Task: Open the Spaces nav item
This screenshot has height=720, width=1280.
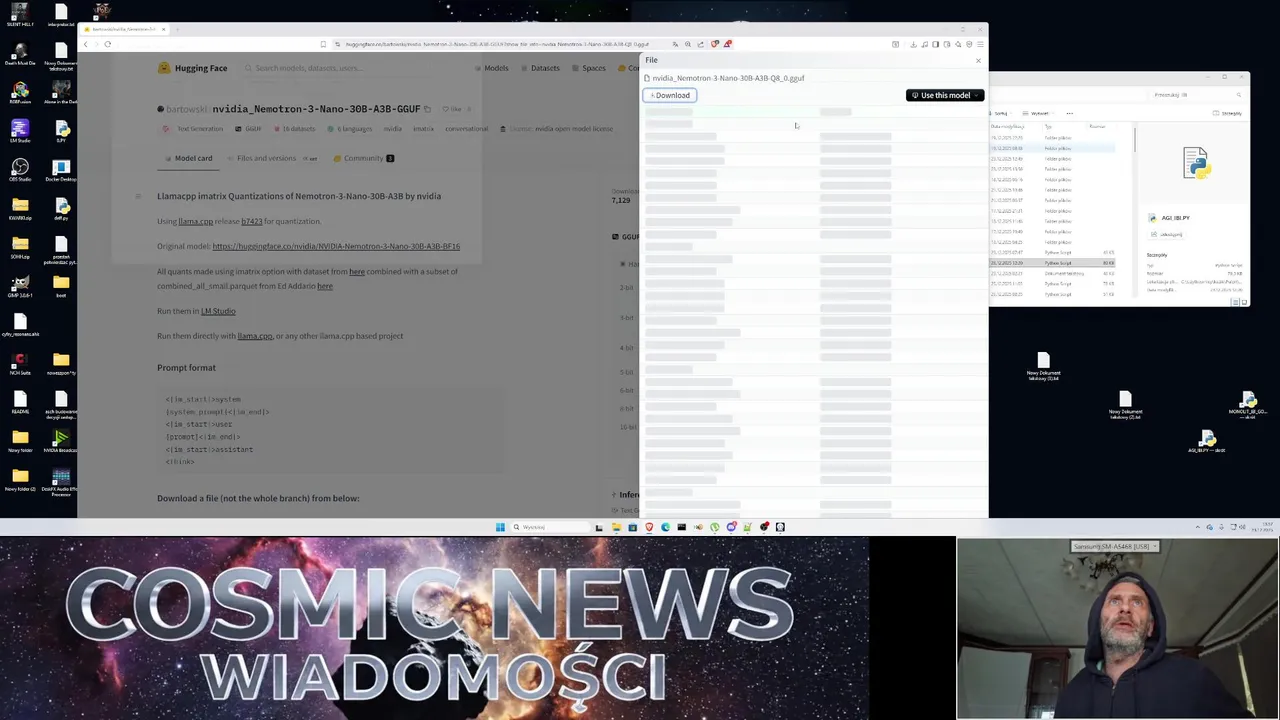Action: point(588,68)
